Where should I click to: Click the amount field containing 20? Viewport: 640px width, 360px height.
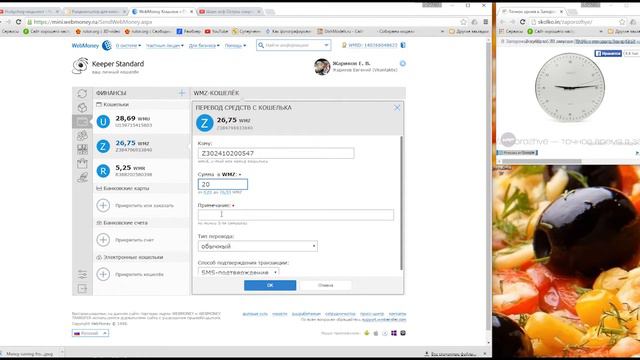pyautogui.click(x=222, y=184)
